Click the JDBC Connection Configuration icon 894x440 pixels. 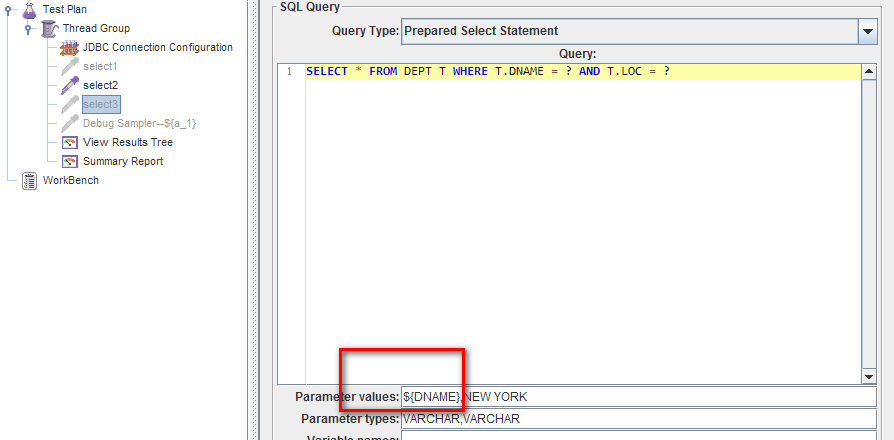coord(69,47)
